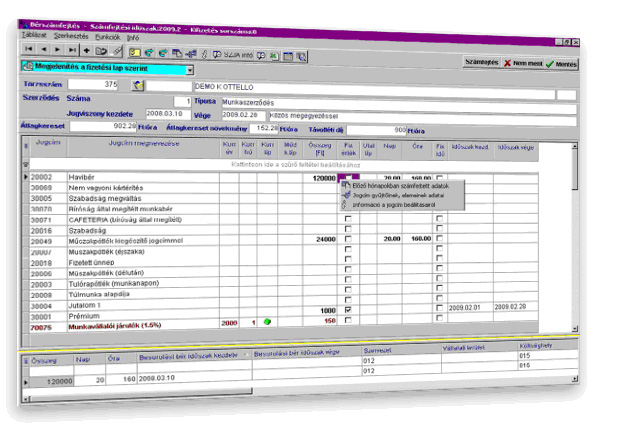Select Előző hónapokban számfejtett adatok menu entry
Image resolution: width=630 pixels, height=433 pixels.
[399, 184]
